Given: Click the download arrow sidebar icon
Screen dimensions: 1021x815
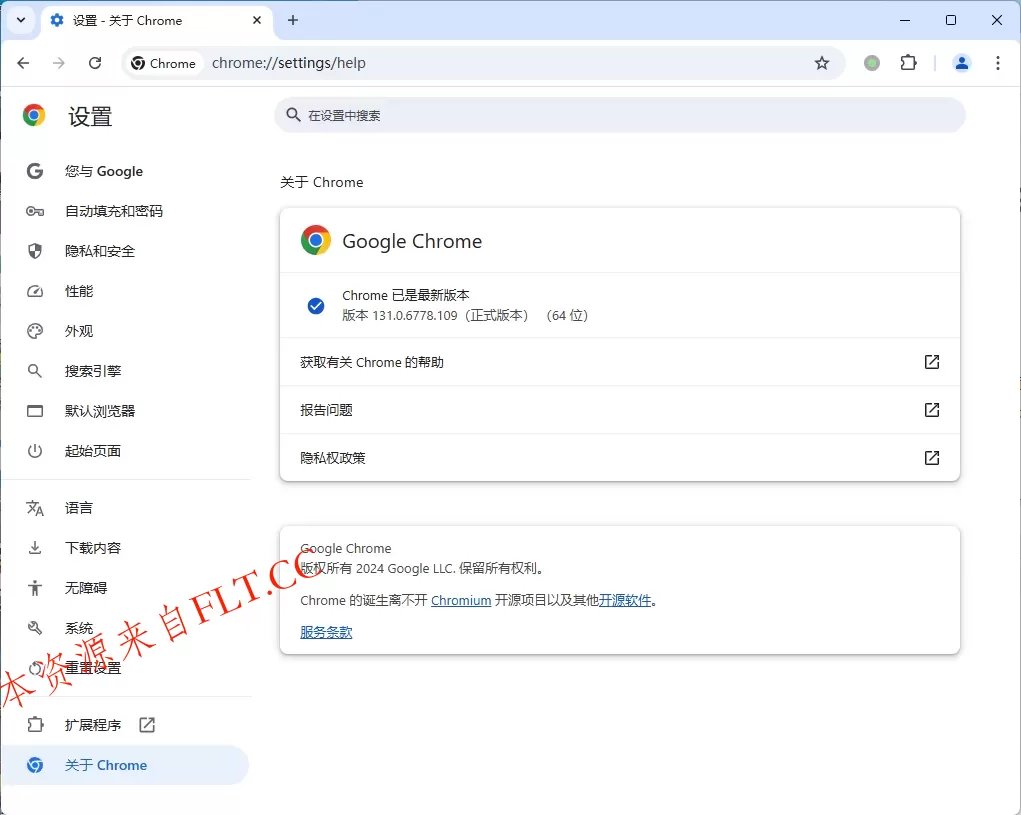Looking at the screenshot, I should pyautogui.click(x=35, y=547).
